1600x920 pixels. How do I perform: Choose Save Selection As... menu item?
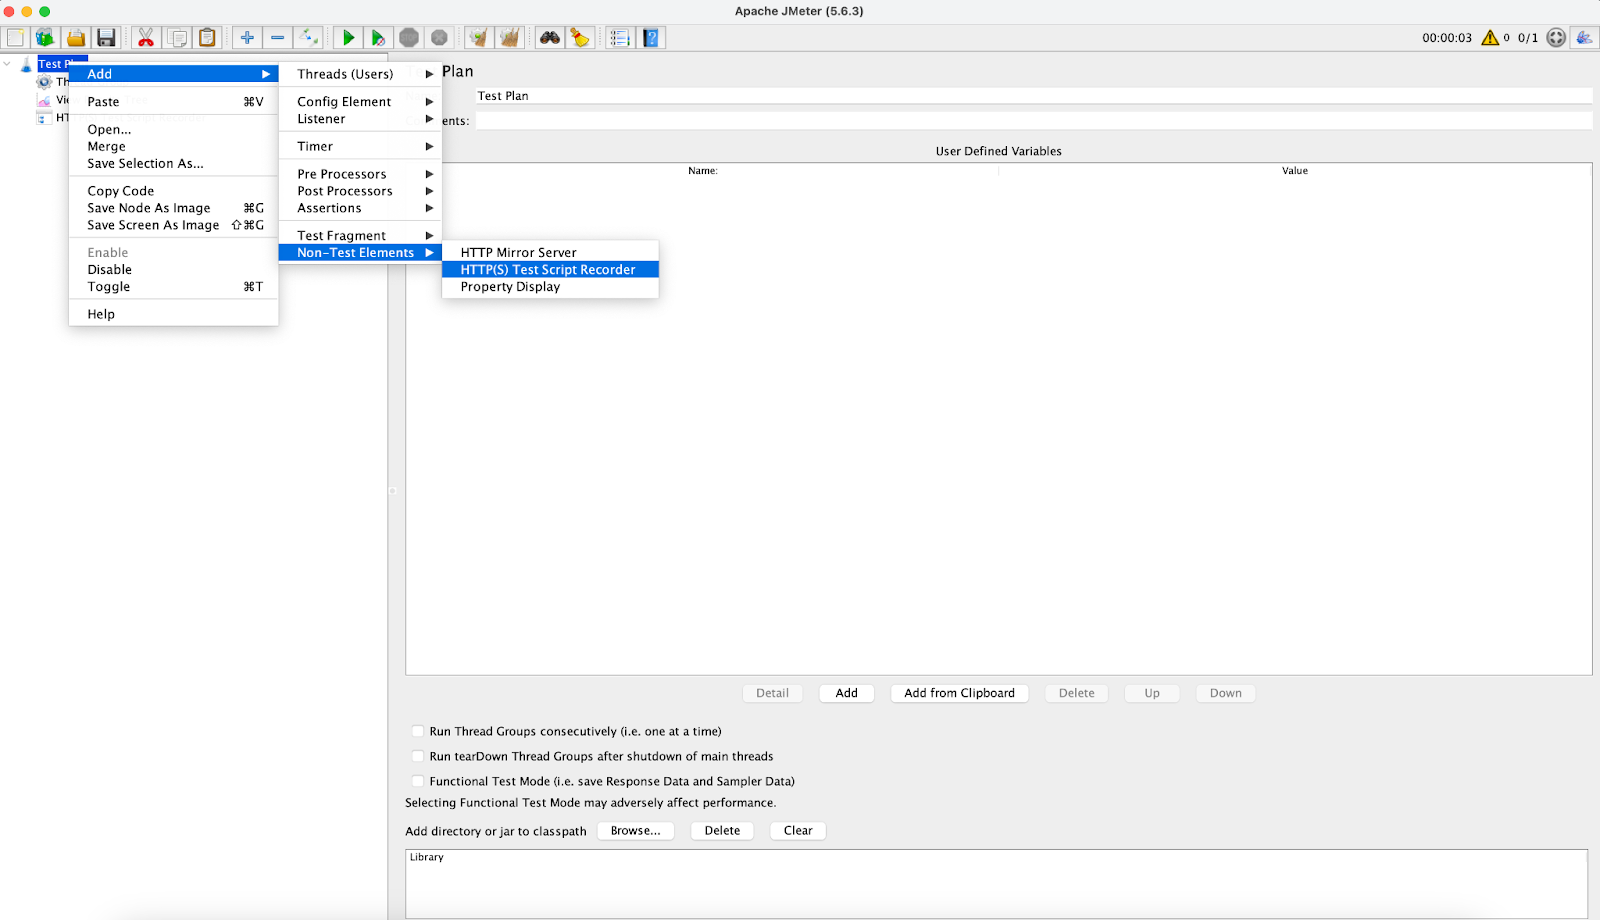(173, 164)
